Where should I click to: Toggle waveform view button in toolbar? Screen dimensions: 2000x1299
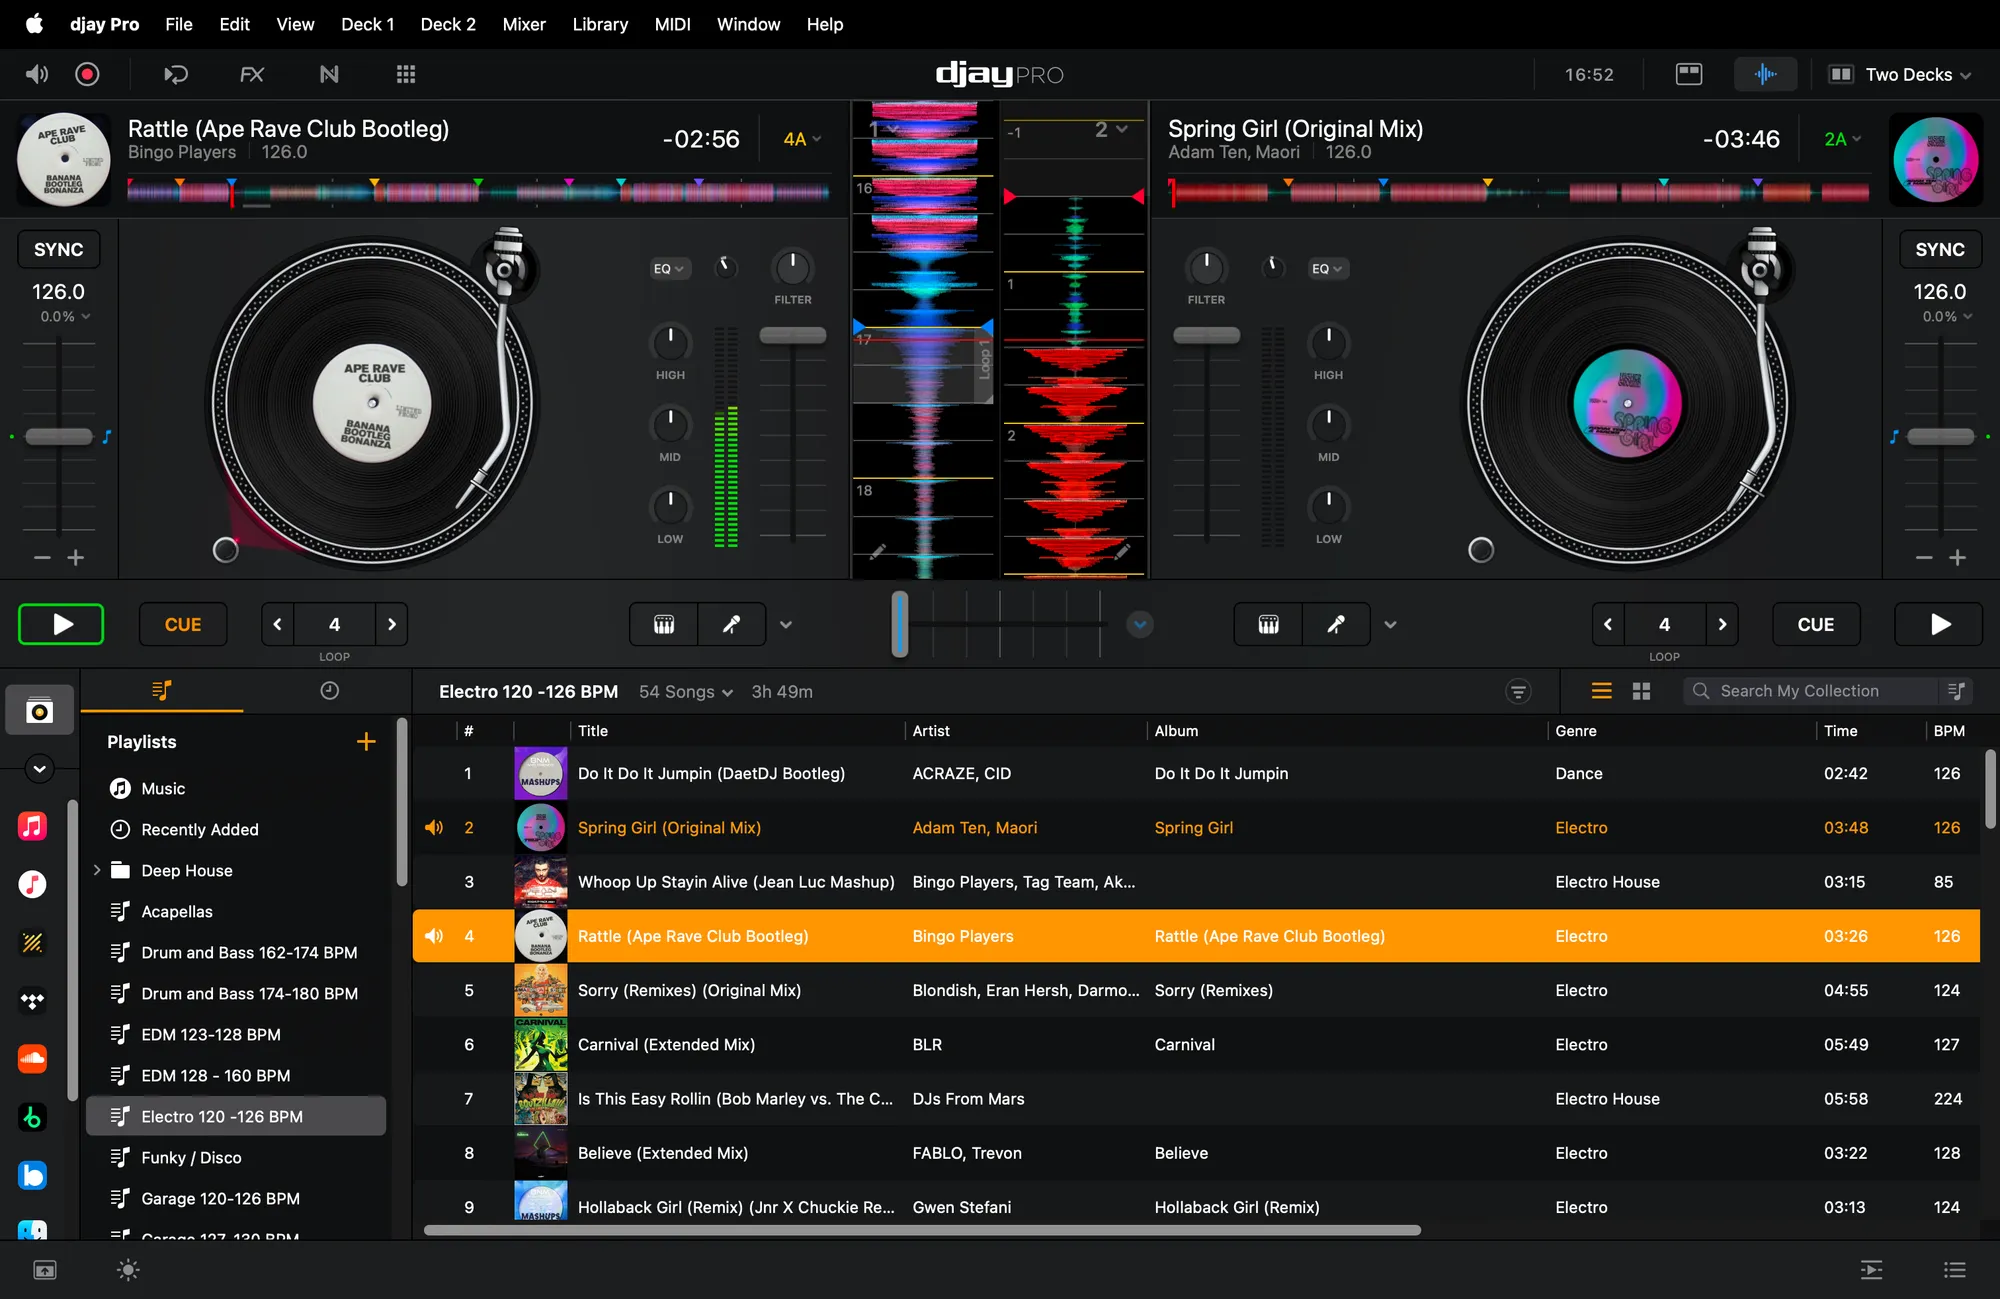pyautogui.click(x=1765, y=74)
